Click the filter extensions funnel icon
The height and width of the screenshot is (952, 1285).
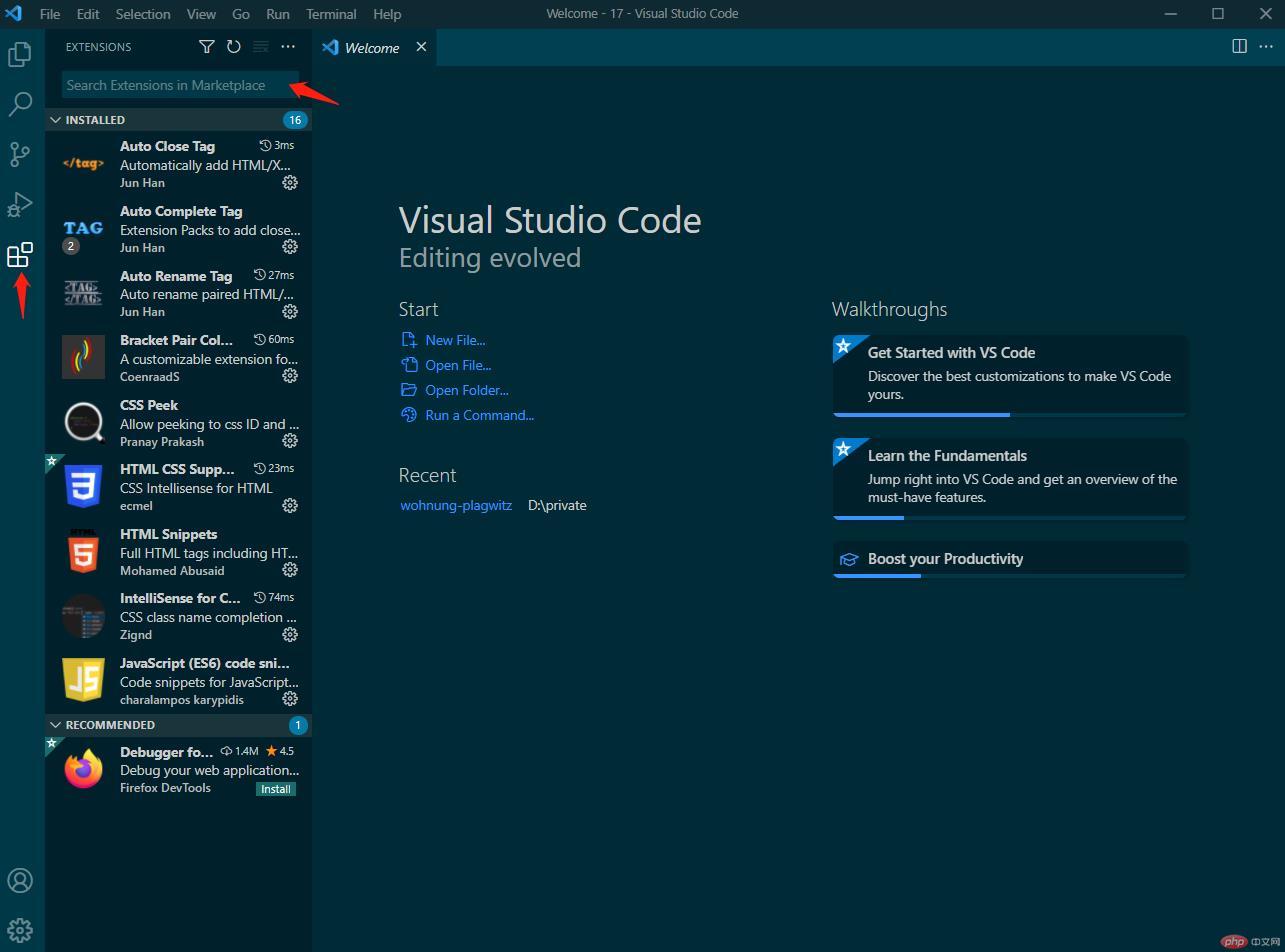coord(206,47)
